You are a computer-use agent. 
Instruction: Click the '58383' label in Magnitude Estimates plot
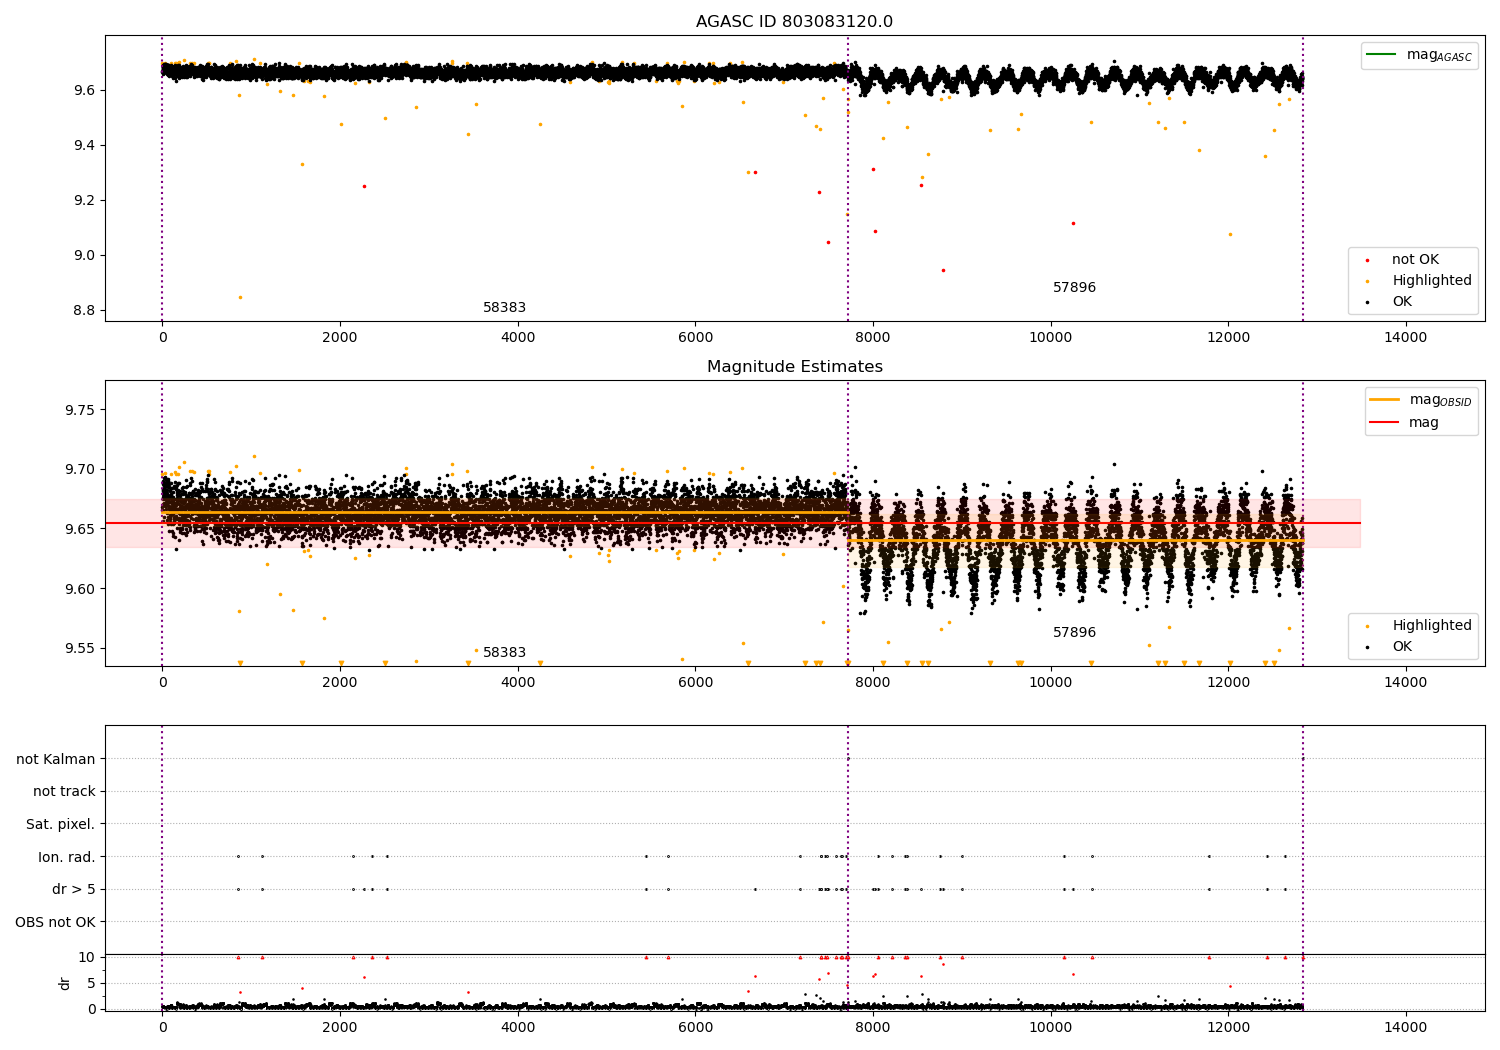coord(504,653)
